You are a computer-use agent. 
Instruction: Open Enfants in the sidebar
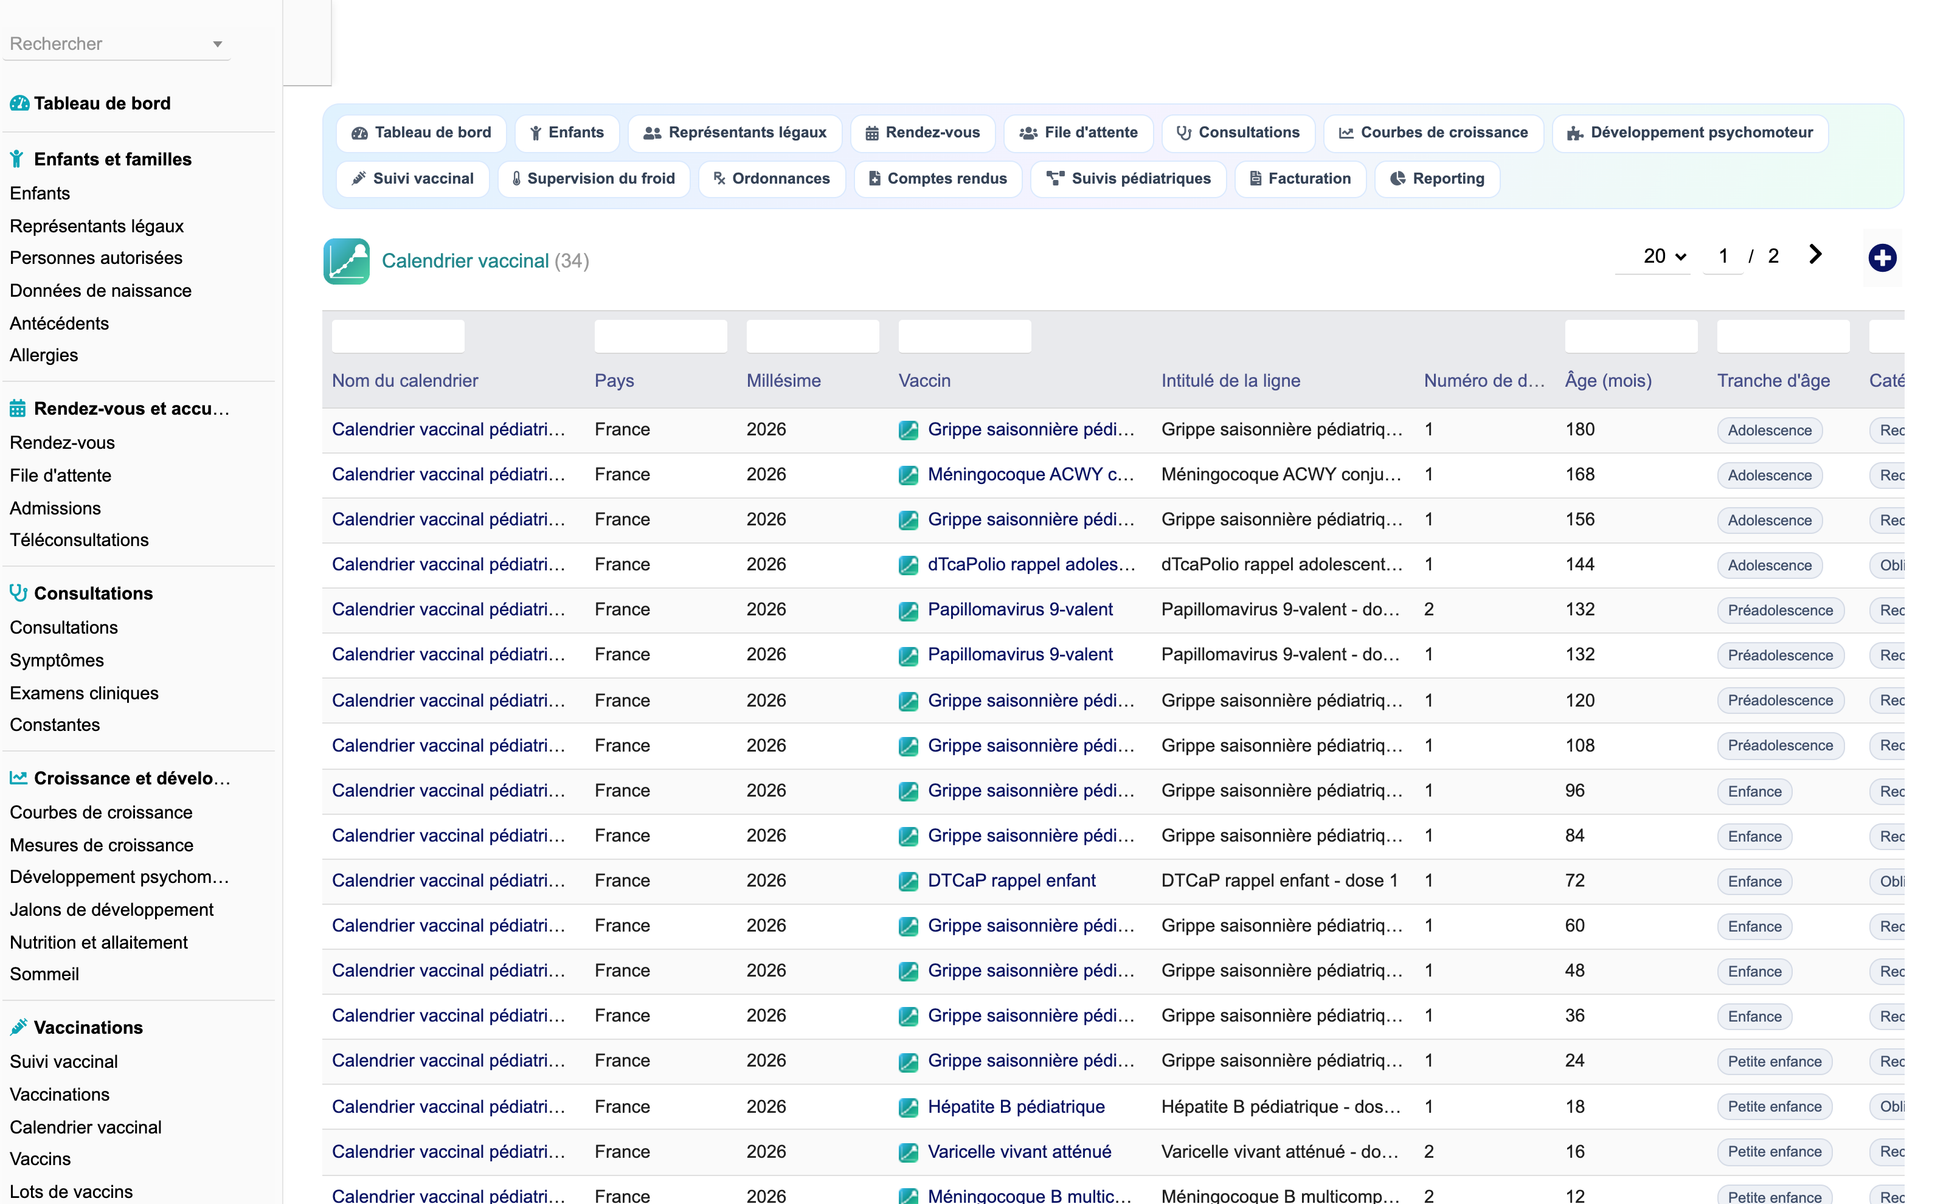tap(40, 193)
